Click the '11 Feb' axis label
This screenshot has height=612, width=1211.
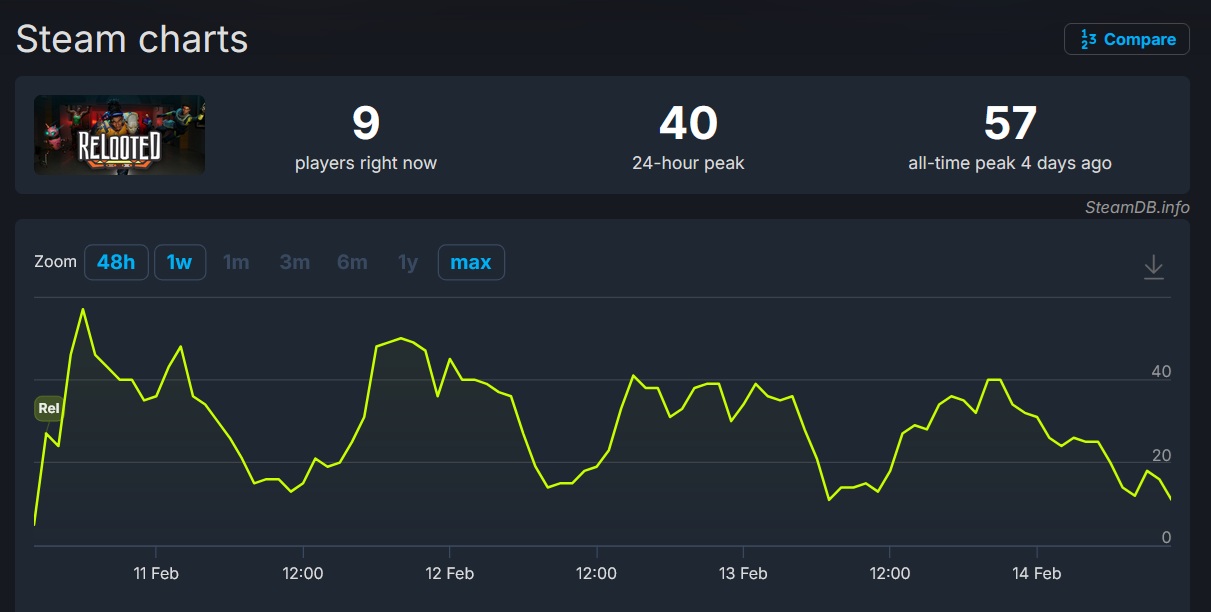pos(156,573)
